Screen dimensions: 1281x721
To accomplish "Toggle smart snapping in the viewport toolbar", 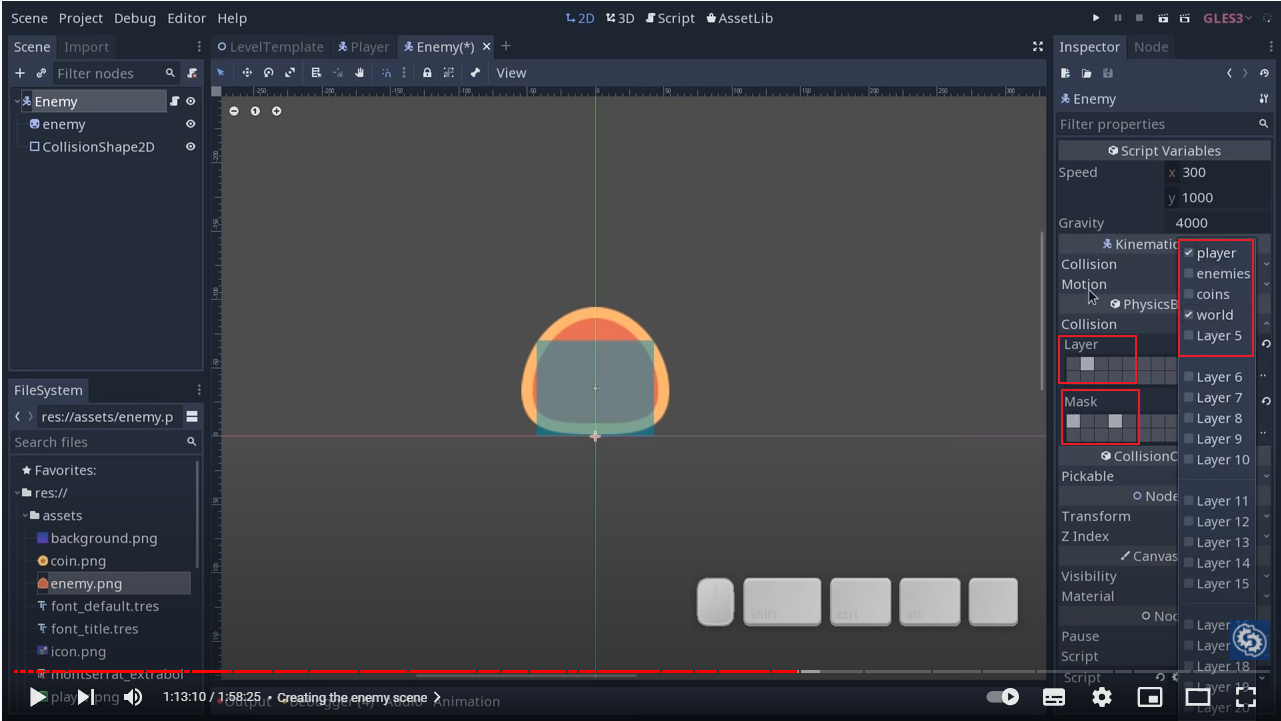I will (x=386, y=73).
